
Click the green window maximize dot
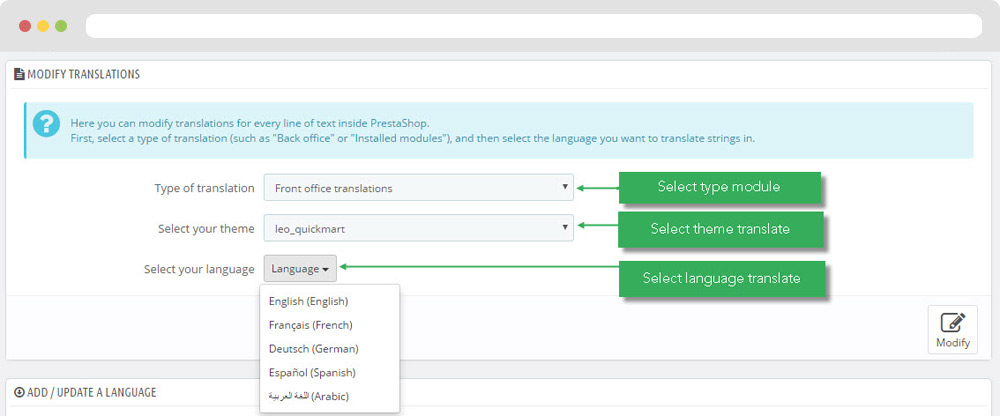click(61, 26)
